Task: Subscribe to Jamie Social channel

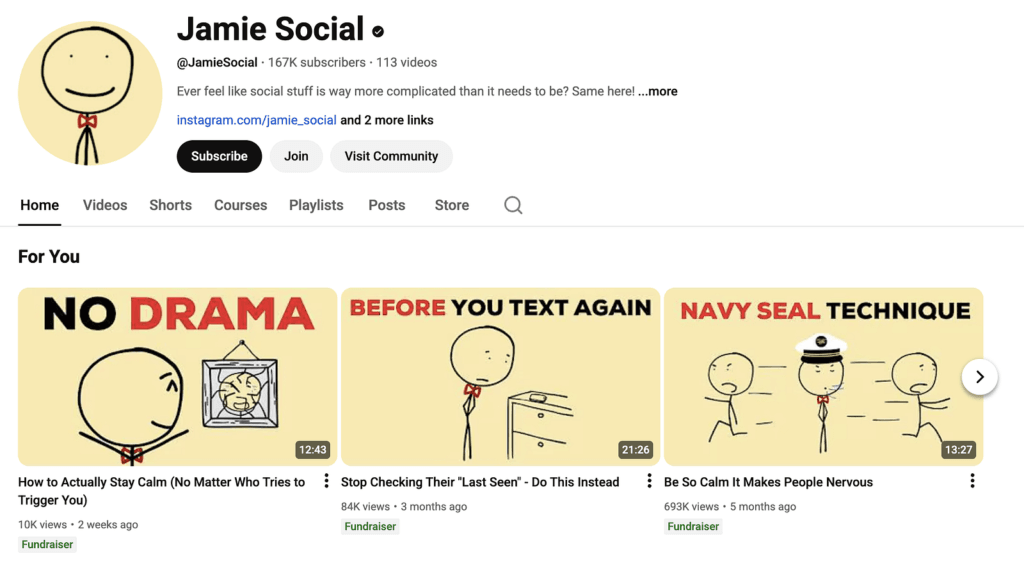Action: pyautogui.click(x=219, y=156)
